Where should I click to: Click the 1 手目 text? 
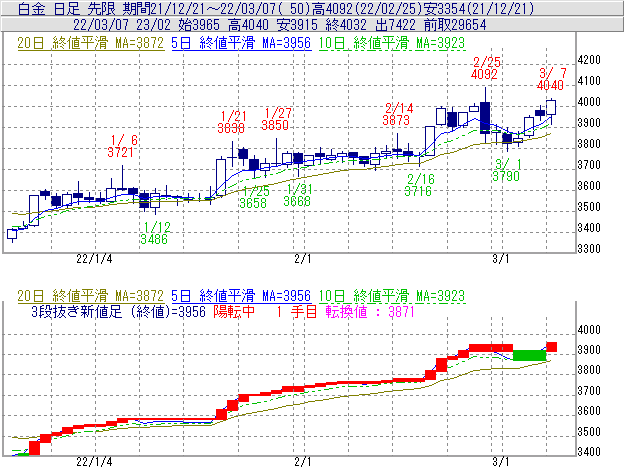[296, 312]
